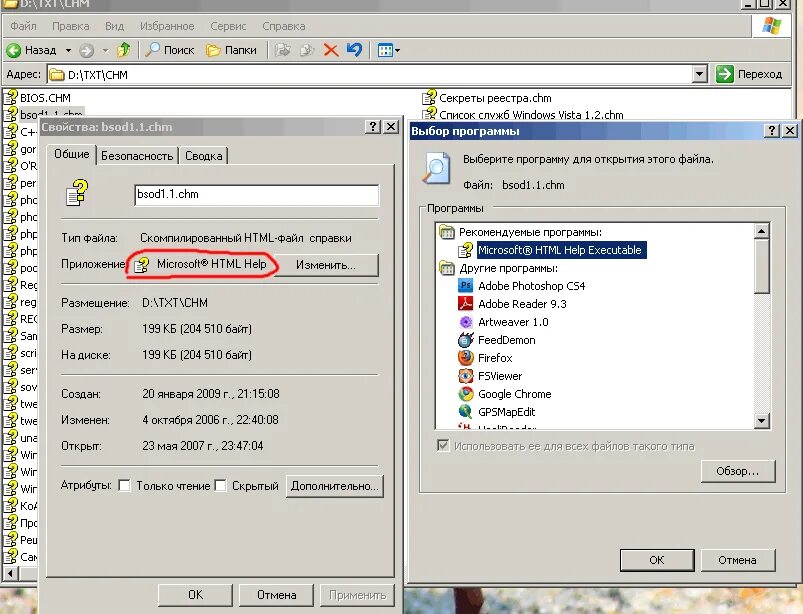The height and width of the screenshot is (614, 803).
Task: Select Список служб Windows Vista 1.2.chm file
Action: (523, 114)
